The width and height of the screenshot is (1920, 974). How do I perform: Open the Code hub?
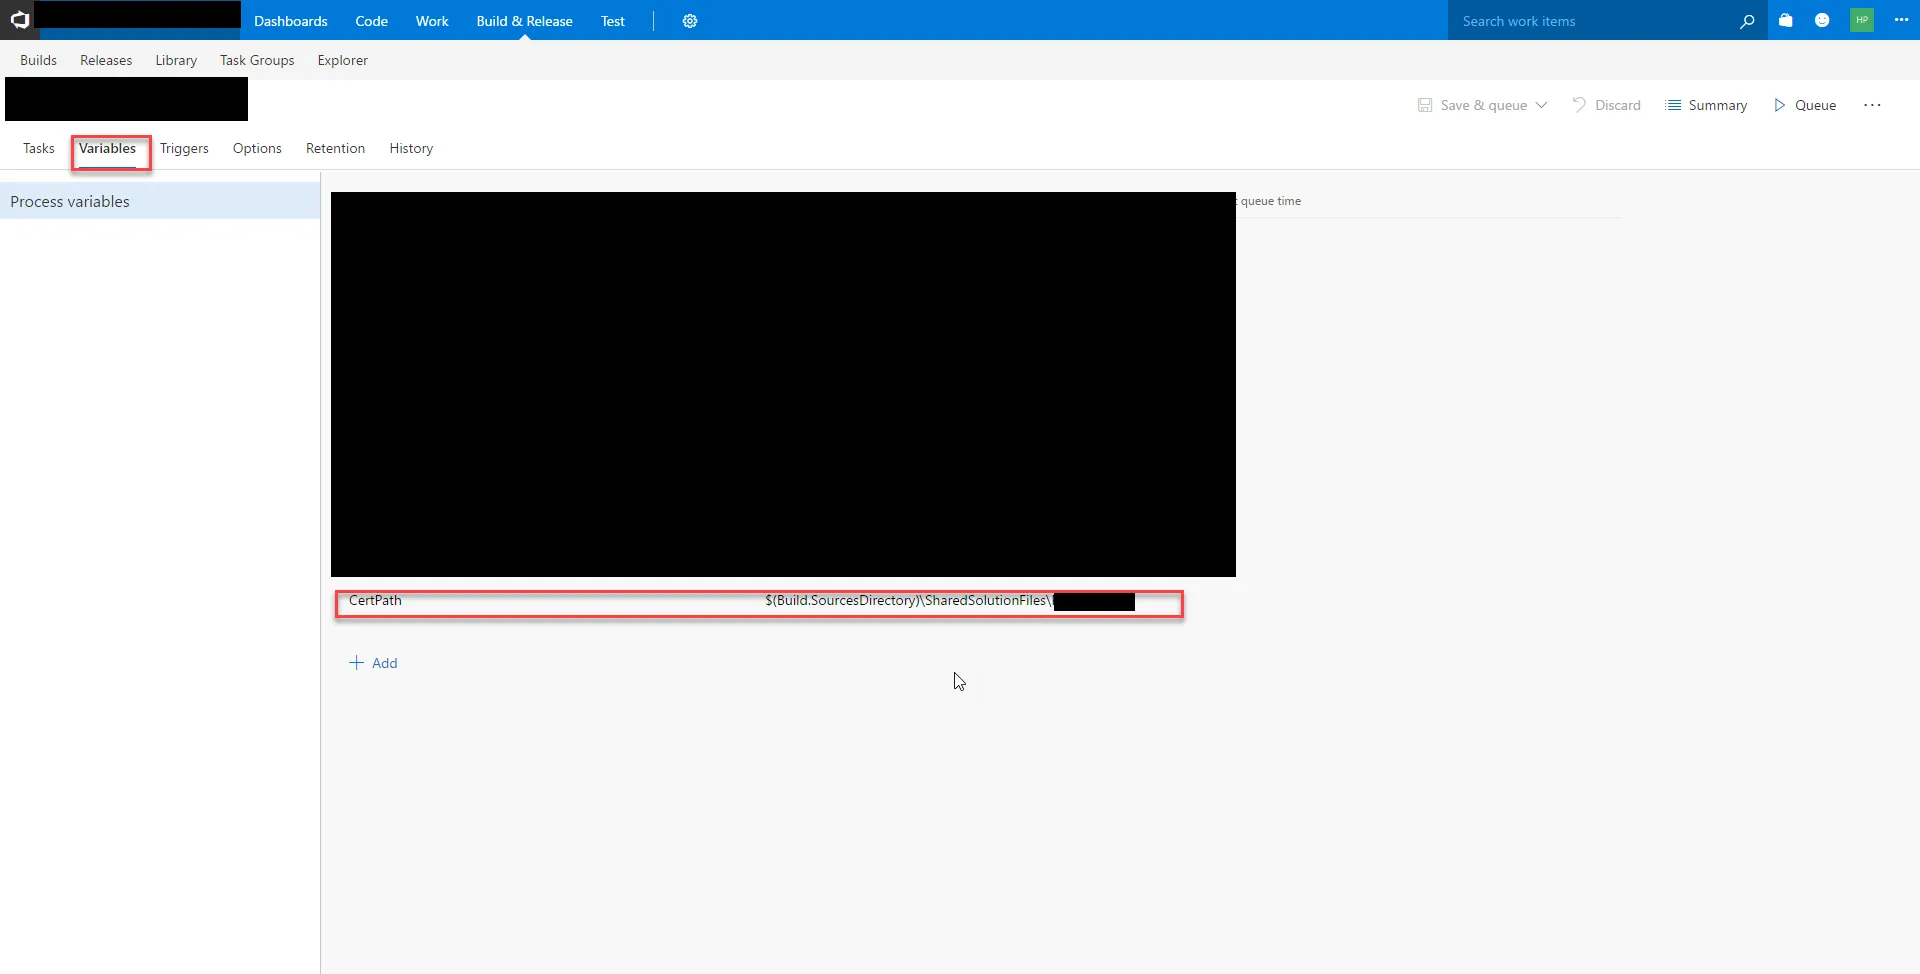tap(372, 21)
